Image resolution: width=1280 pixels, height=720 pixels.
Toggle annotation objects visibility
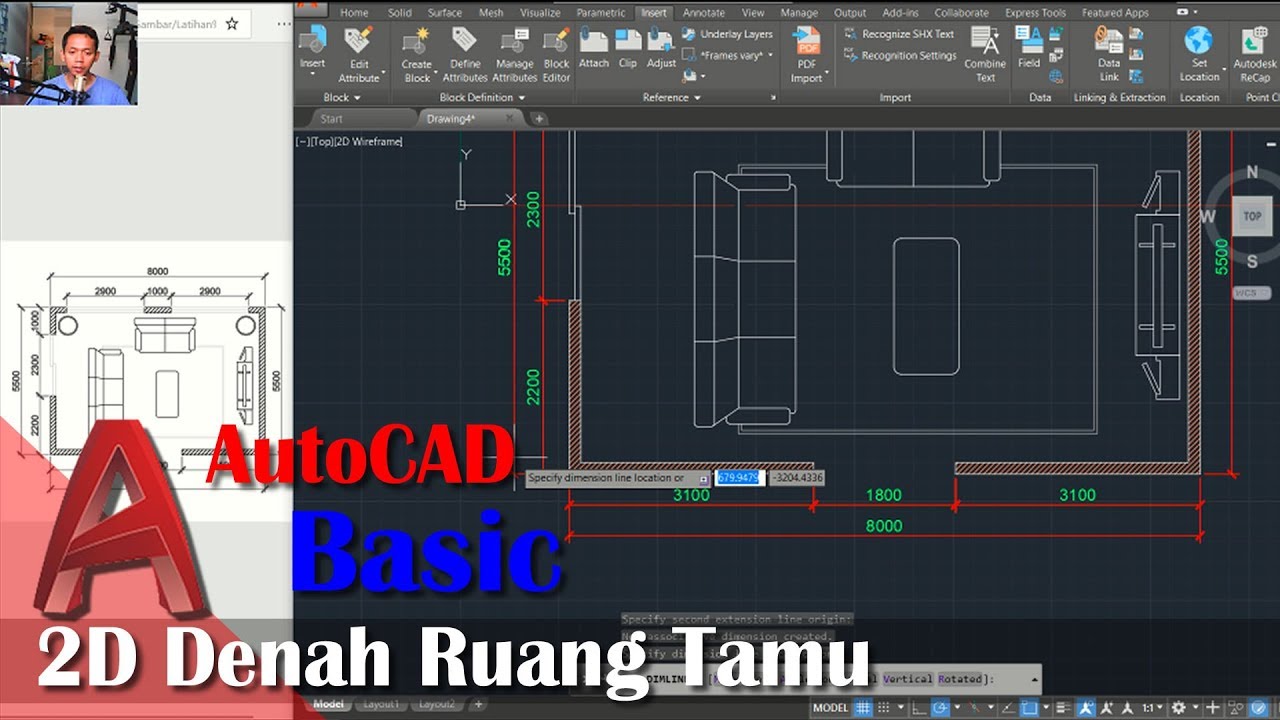(x=1087, y=707)
